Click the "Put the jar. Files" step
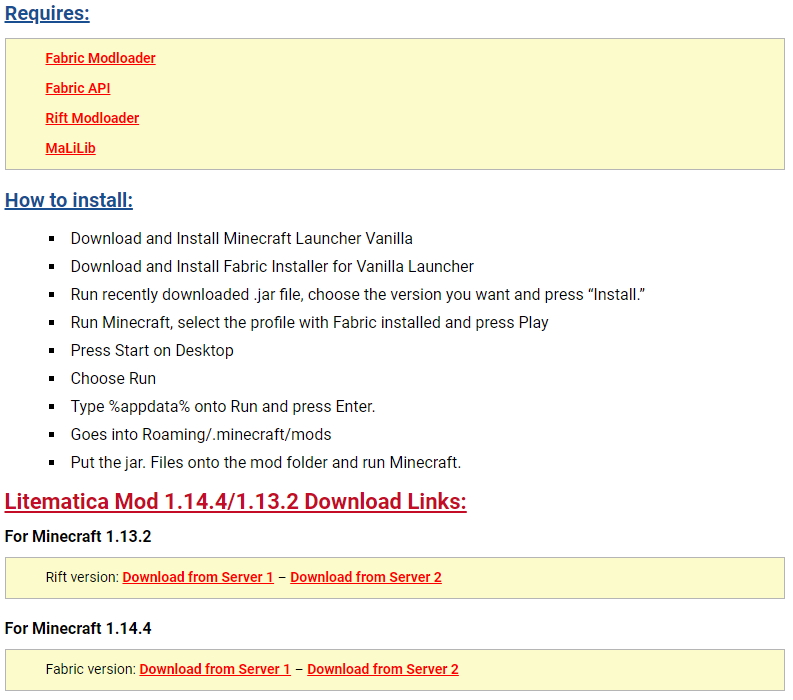This screenshot has width=793, height=700. click(265, 462)
